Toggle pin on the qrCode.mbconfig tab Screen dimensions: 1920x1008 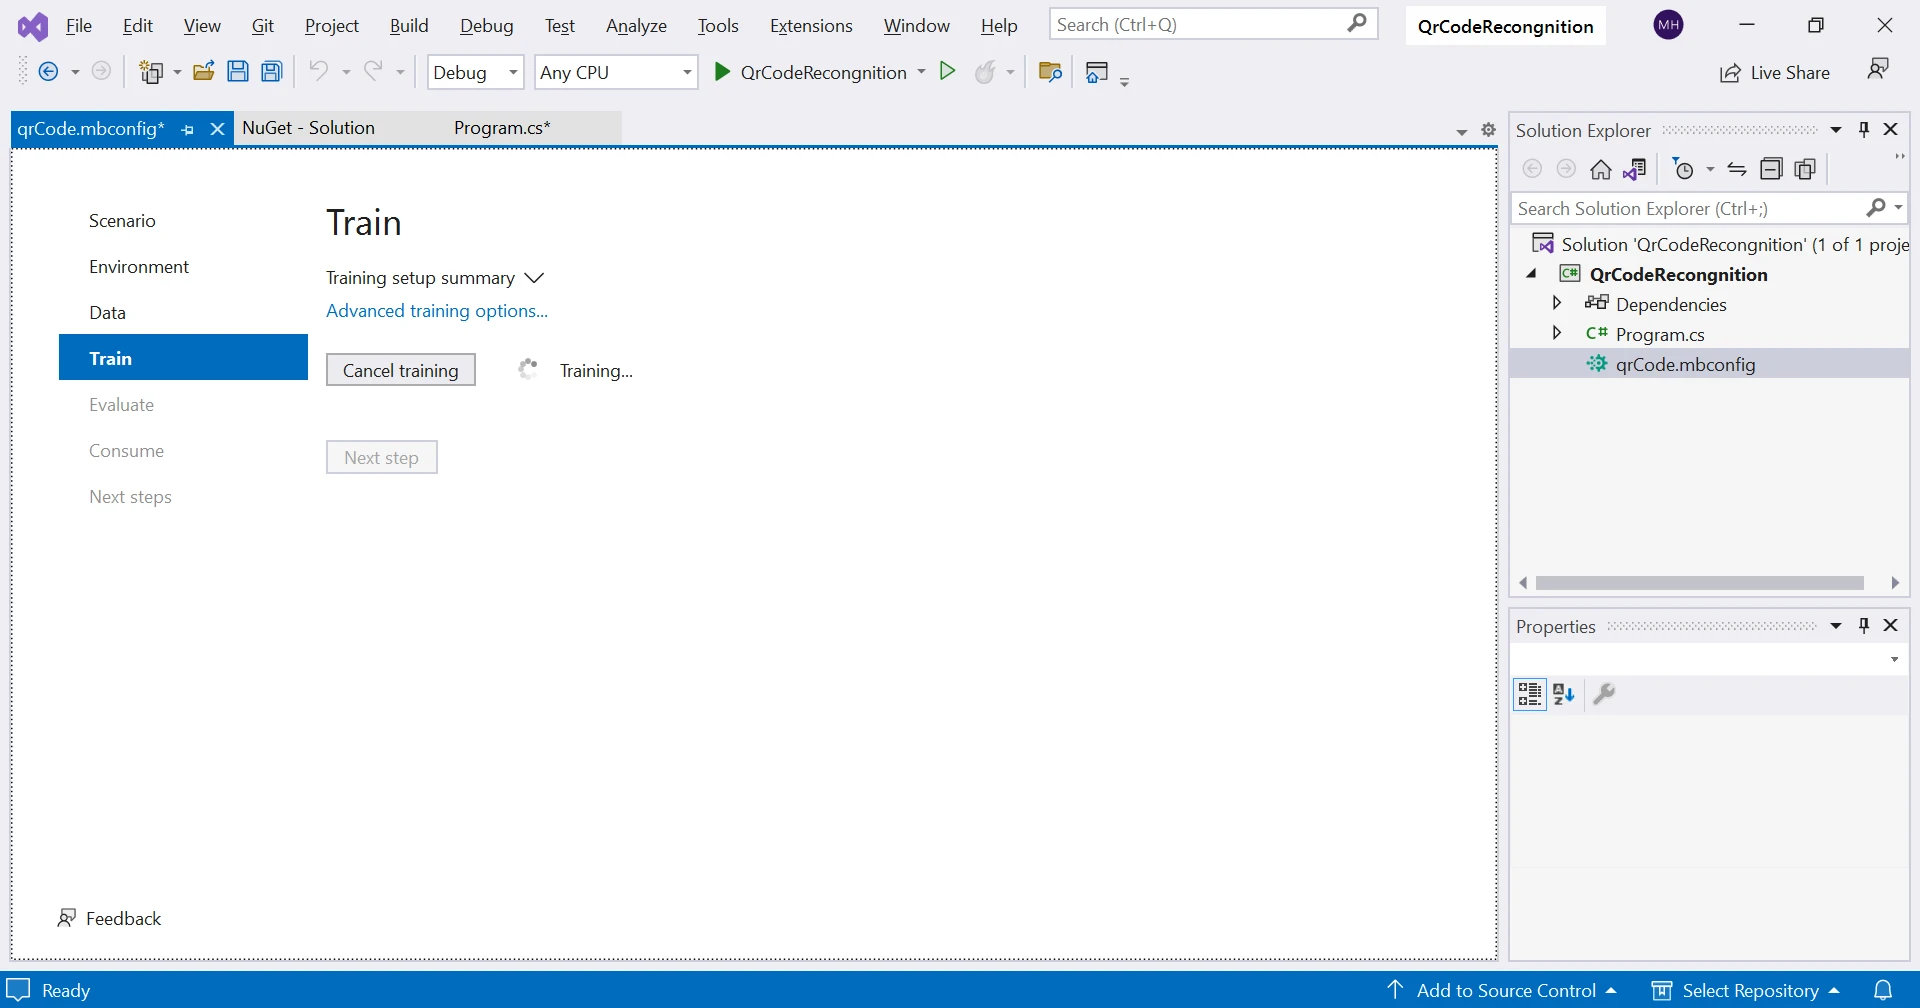click(188, 130)
